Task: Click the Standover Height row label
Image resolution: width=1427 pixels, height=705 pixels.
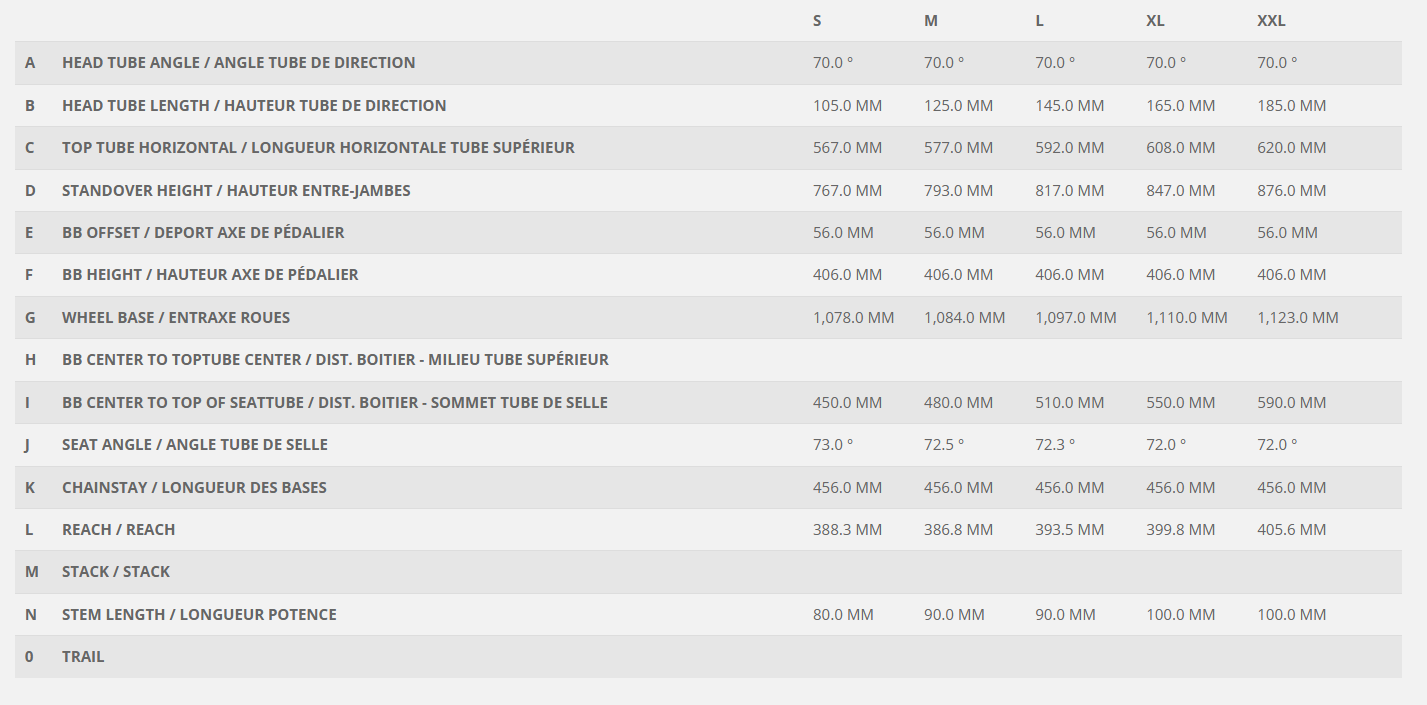Action: (x=236, y=190)
